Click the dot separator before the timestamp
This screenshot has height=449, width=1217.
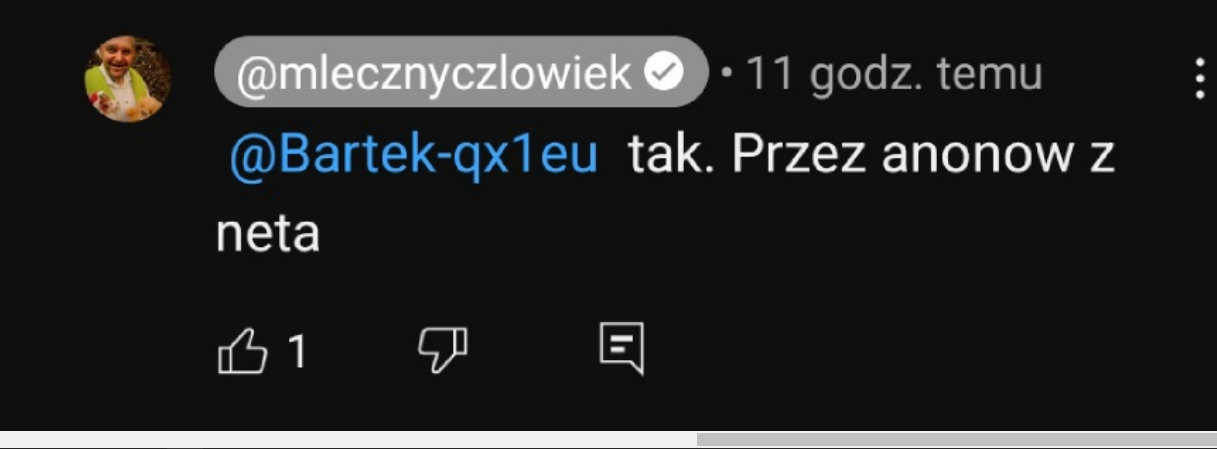[x=725, y=76]
